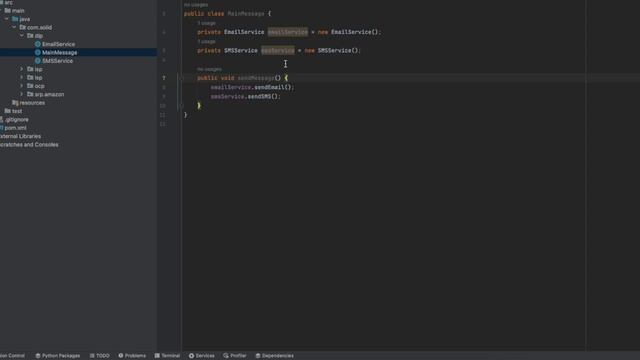The image size is (640, 360).
Task: Show the Problems tool window
Action: (x=132, y=356)
